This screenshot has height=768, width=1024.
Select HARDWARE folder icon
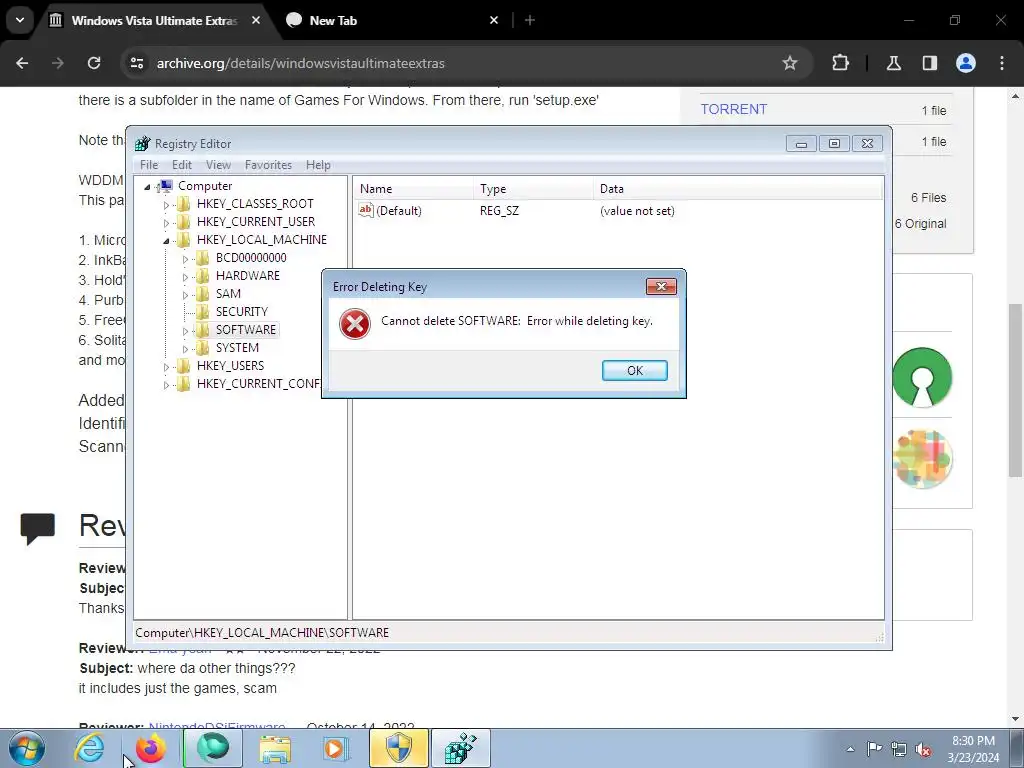(x=203, y=276)
